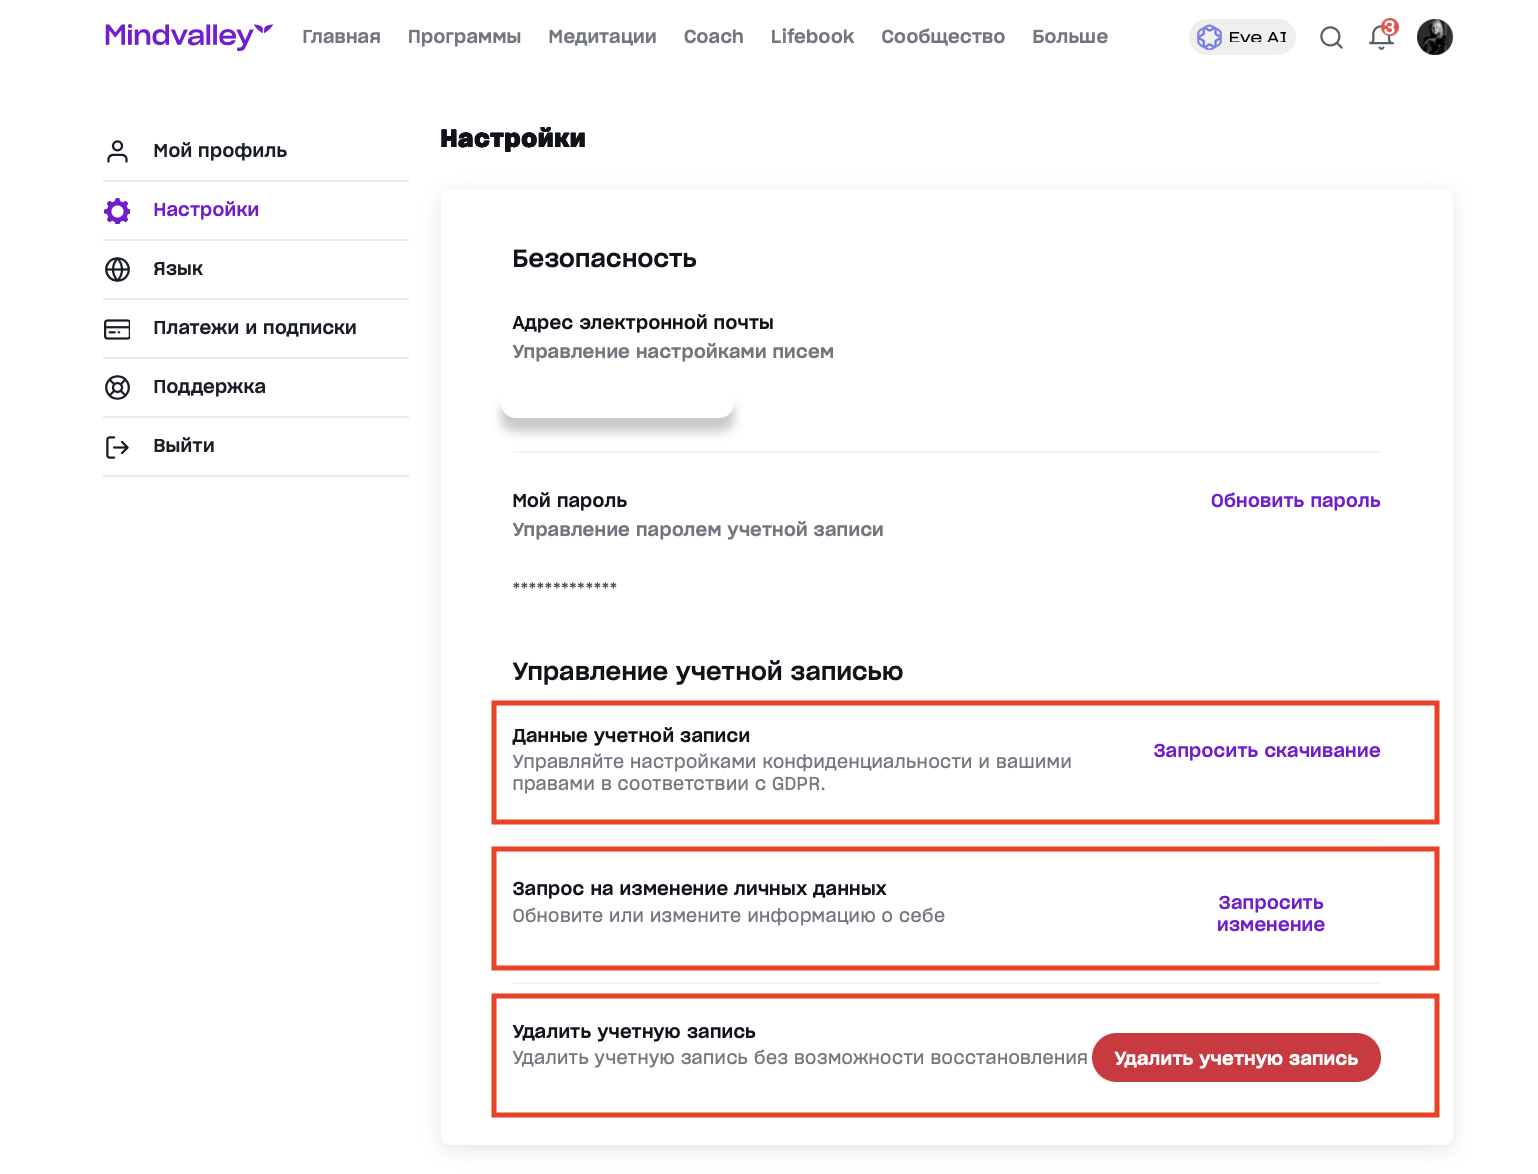Click the Eve AI assistant button
The width and height of the screenshot is (1538, 1174).
(x=1242, y=37)
